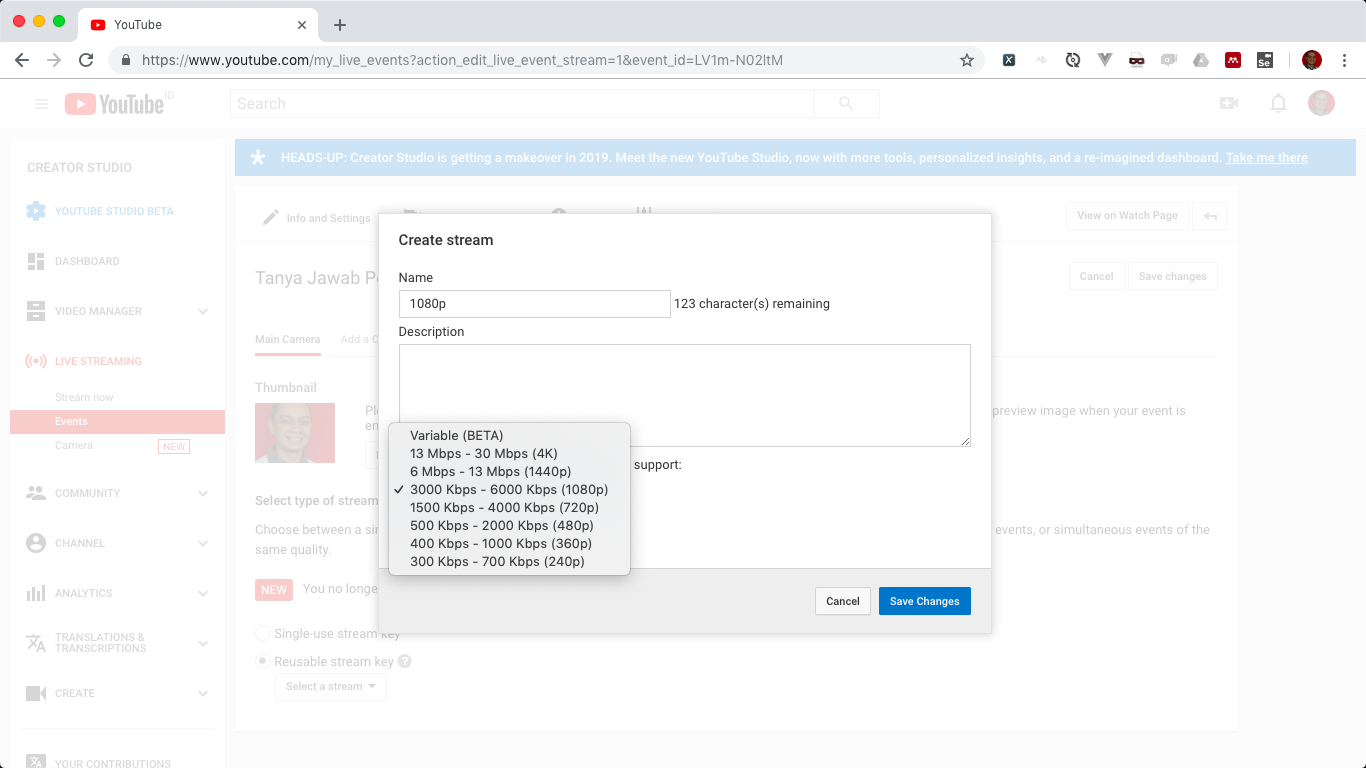Select Reusable stream key radio button

pos(263,661)
